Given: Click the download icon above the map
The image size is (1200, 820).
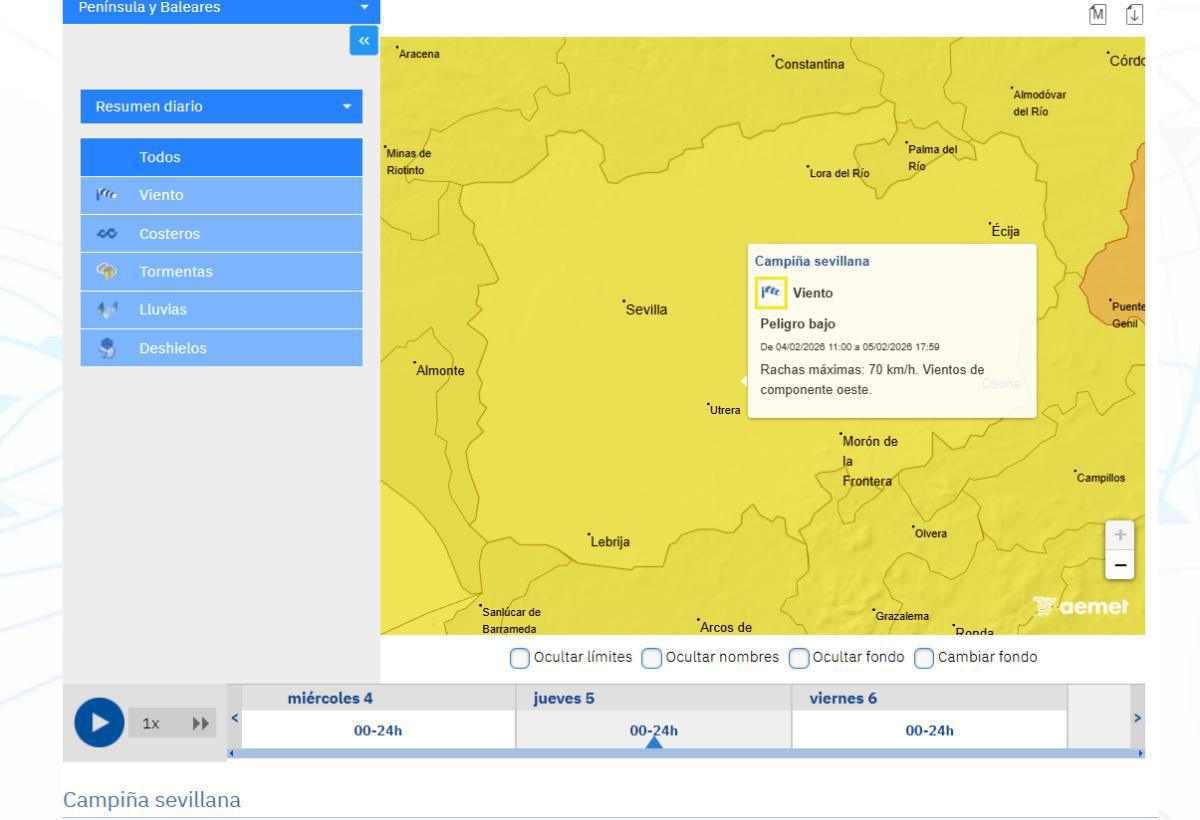Looking at the screenshot, I should point(1134,14).
